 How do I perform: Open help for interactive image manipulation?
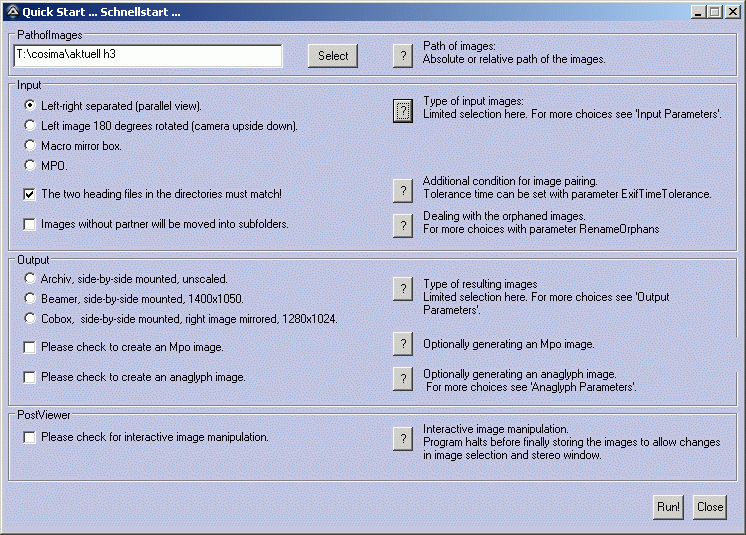(402, 438)
